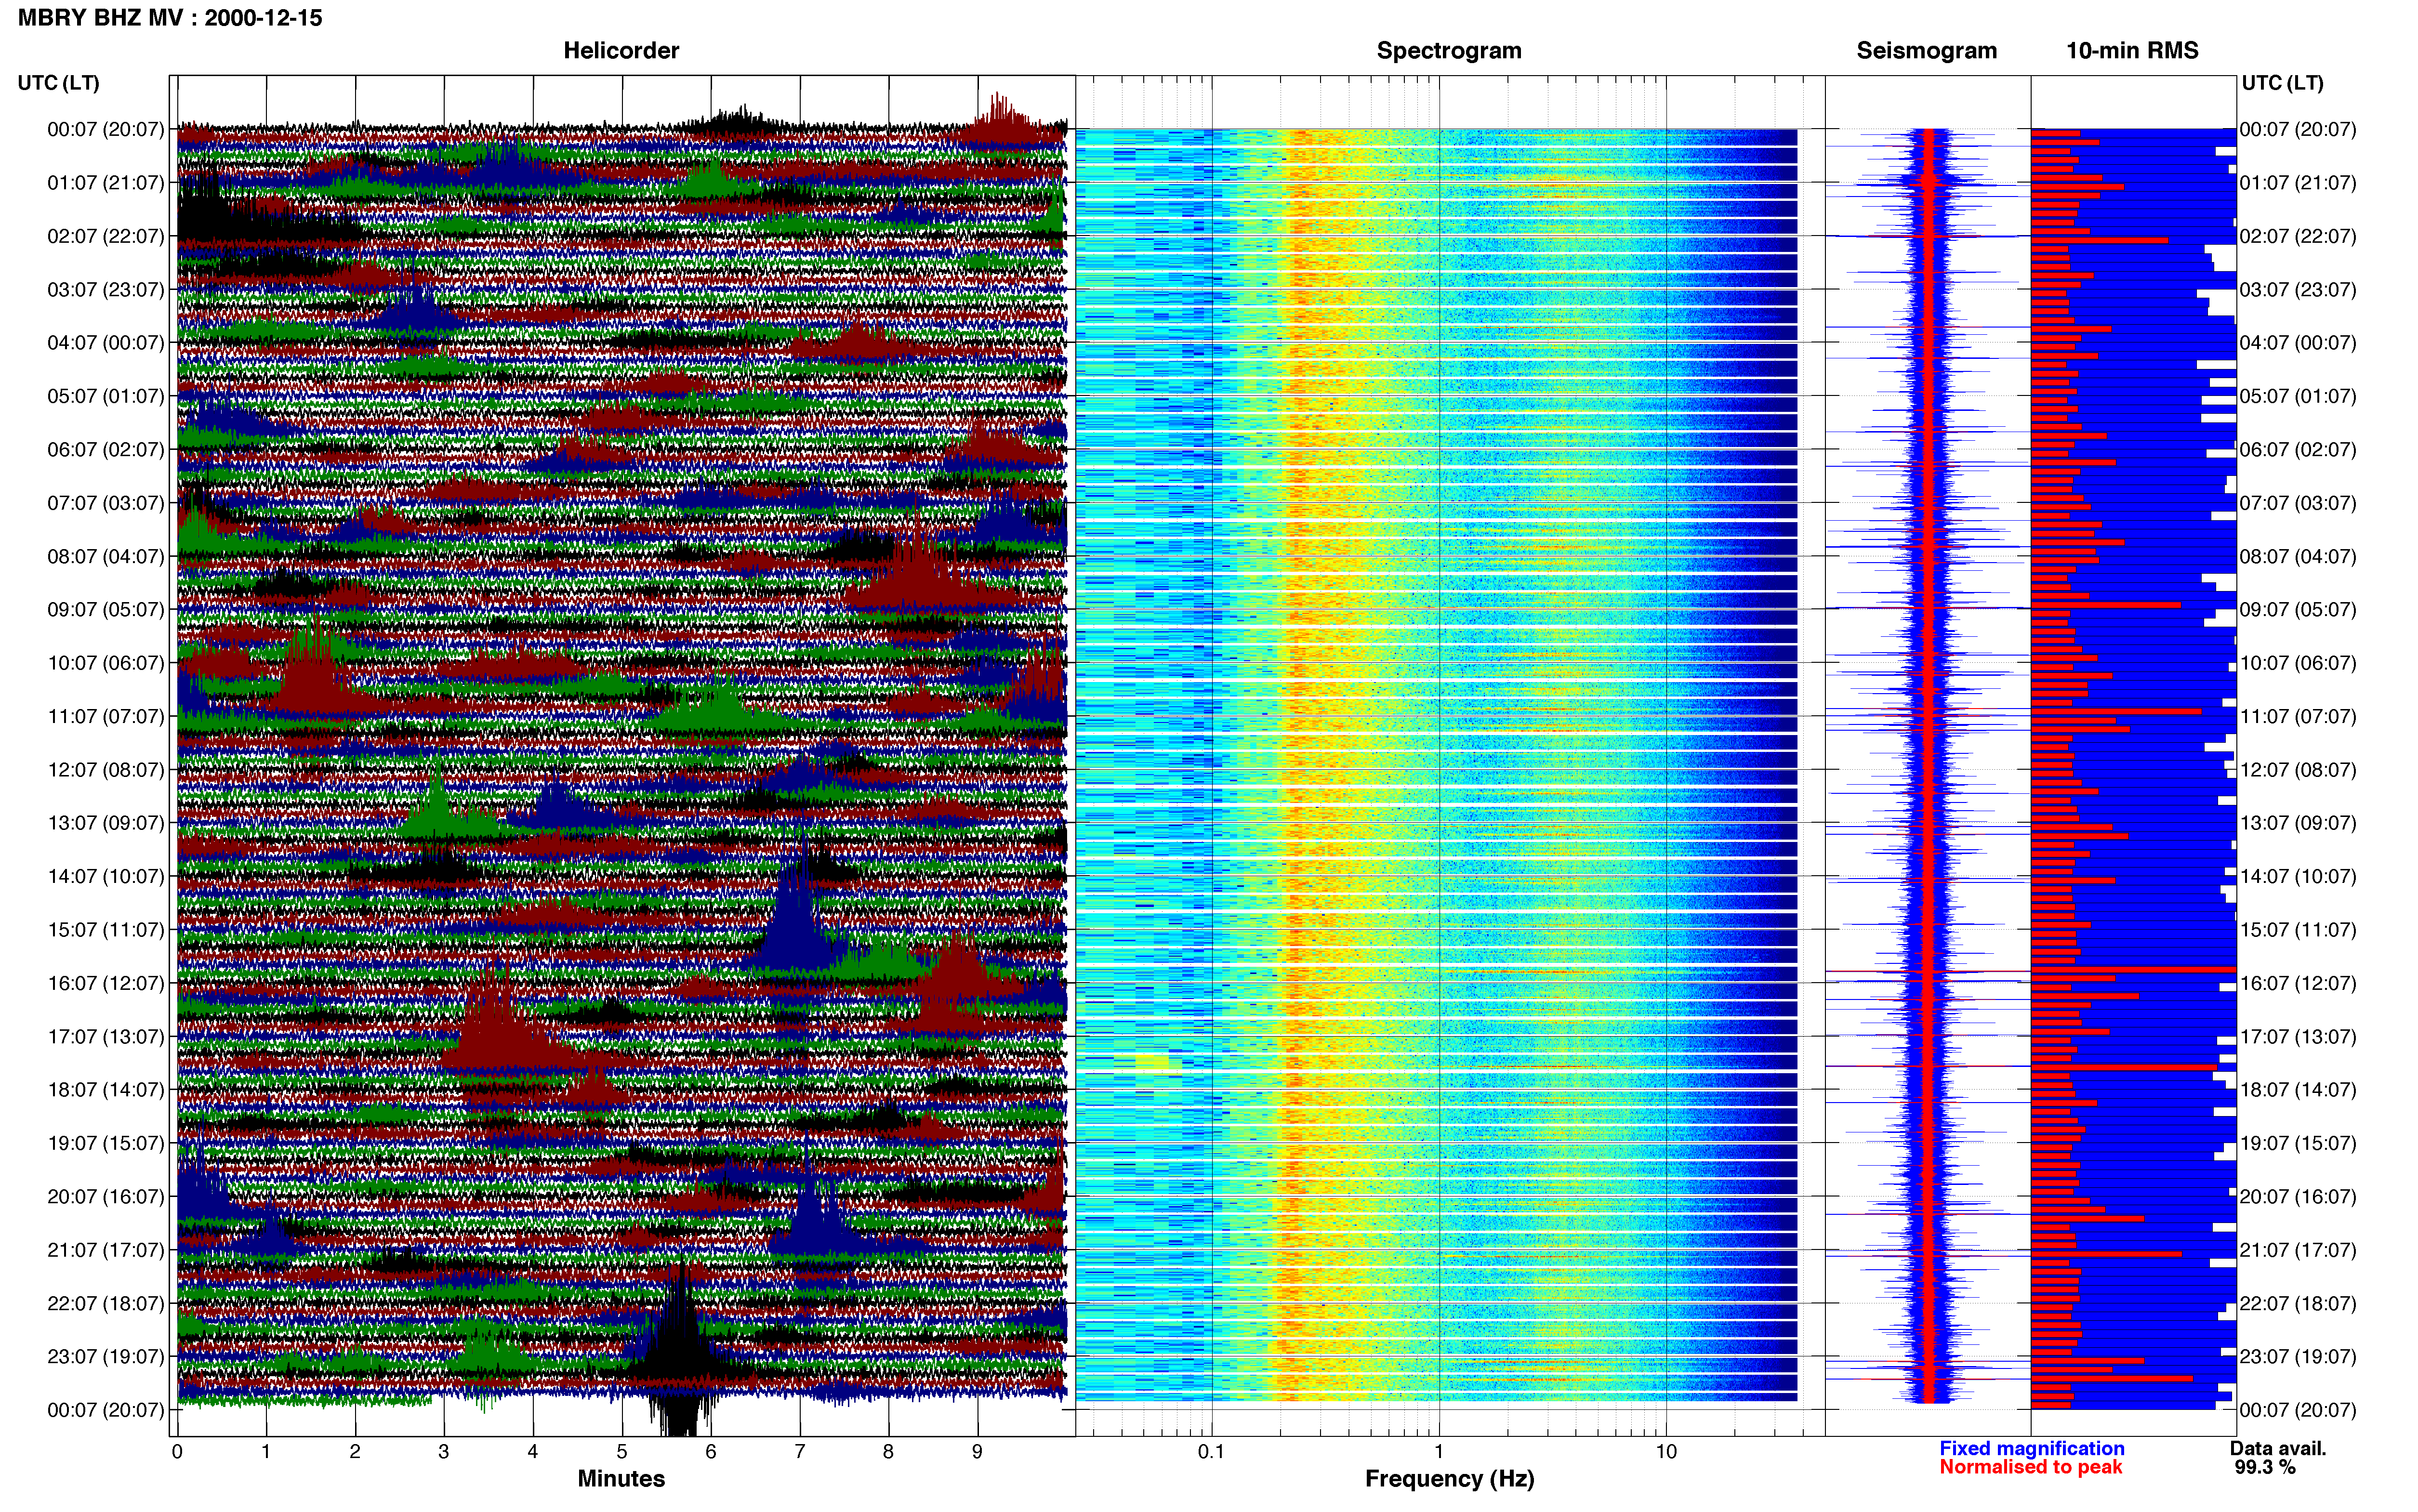Viewport: 2418px width, 1512px height.
Task: Click left time label '17:07 (13:07)'
Action: [106, 1036]
